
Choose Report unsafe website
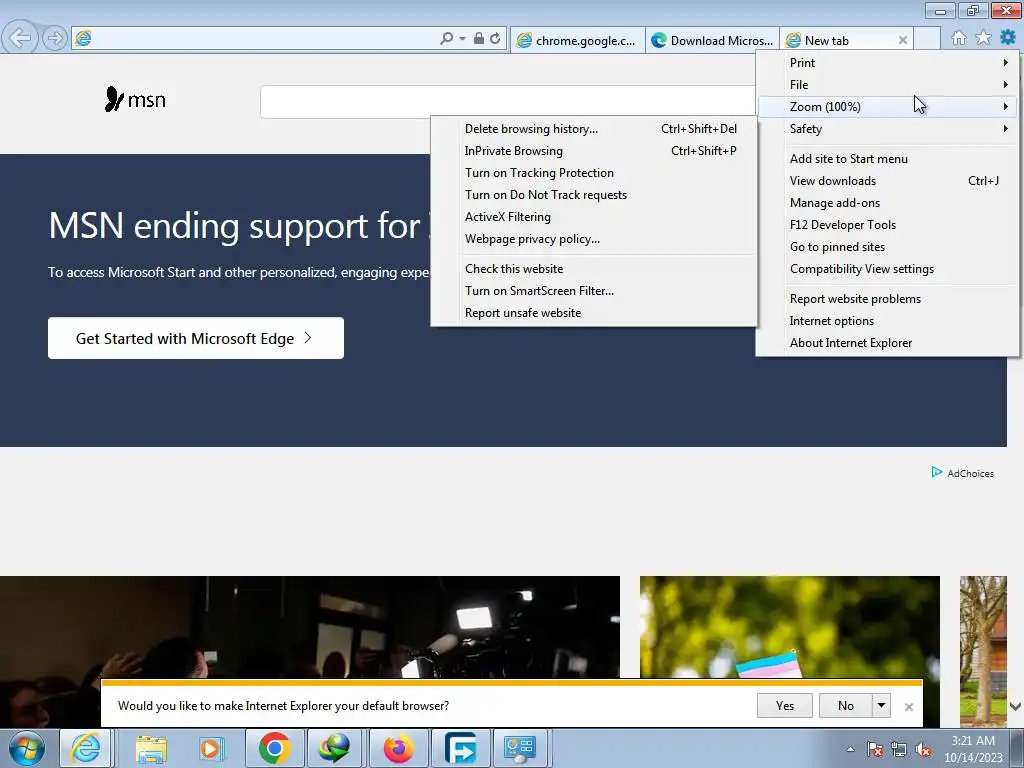[594, 313]
